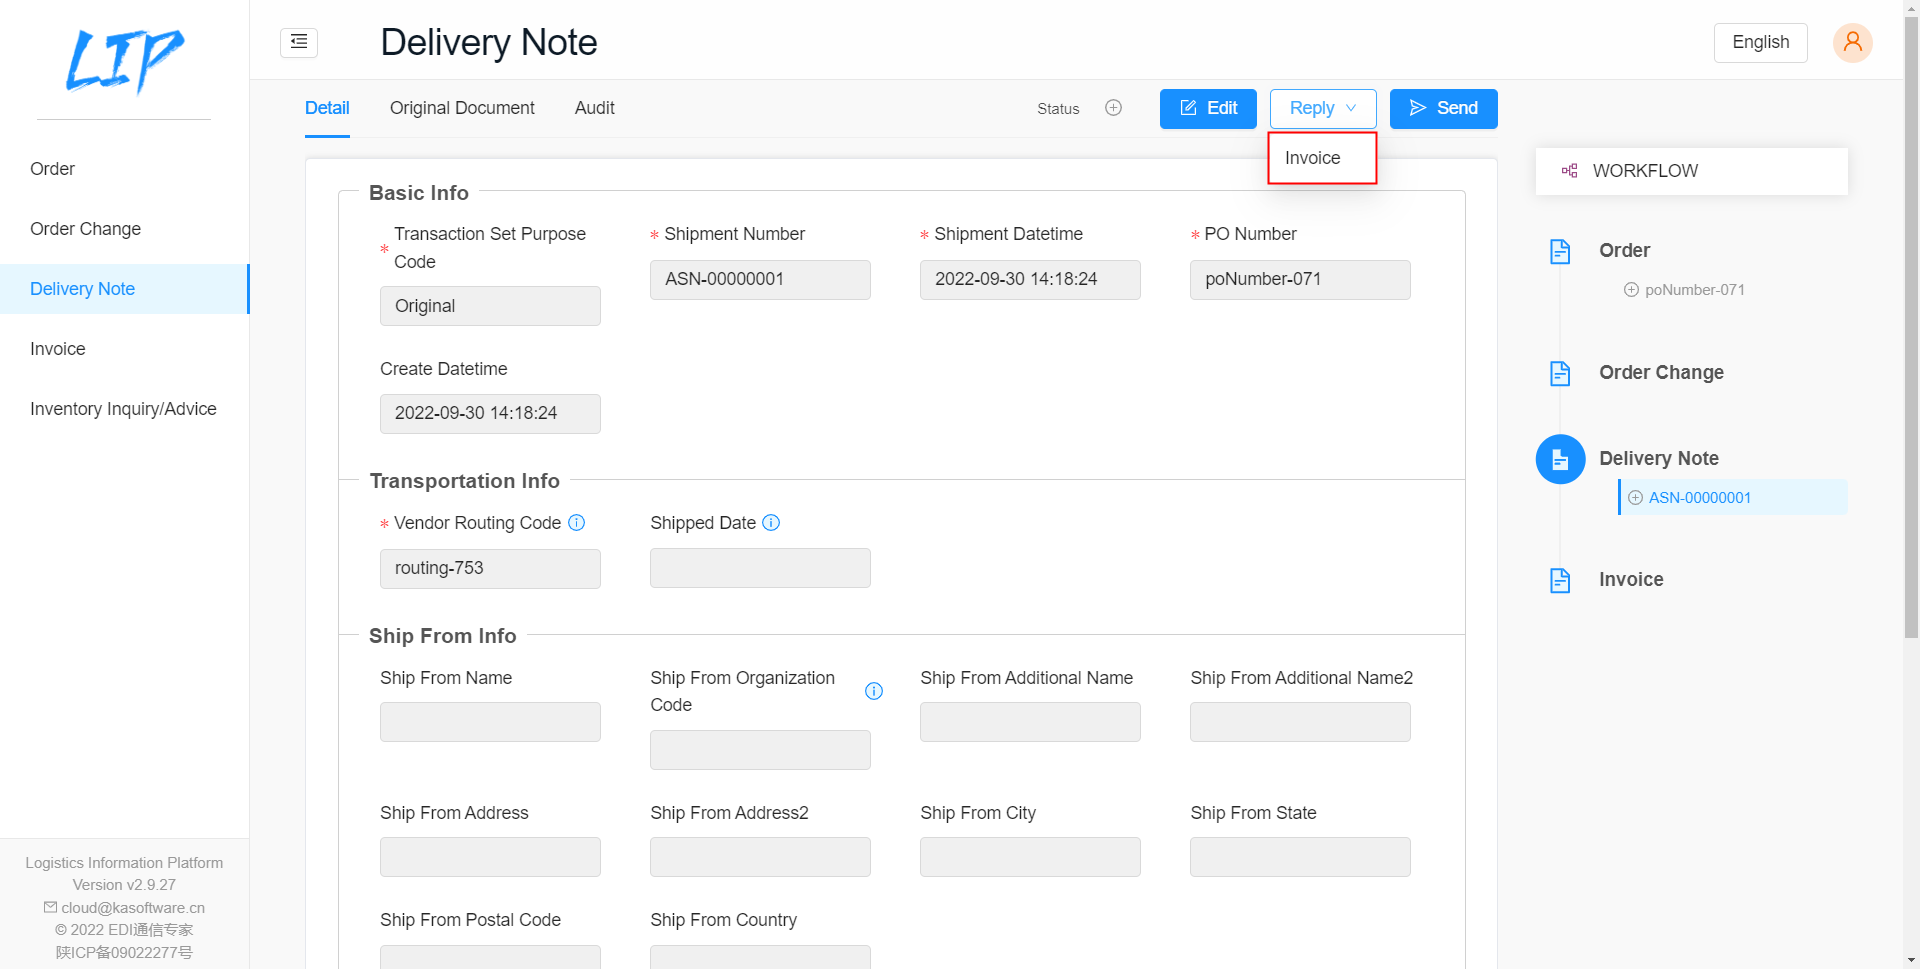Switch to the Detail tab

click(327, 108)
